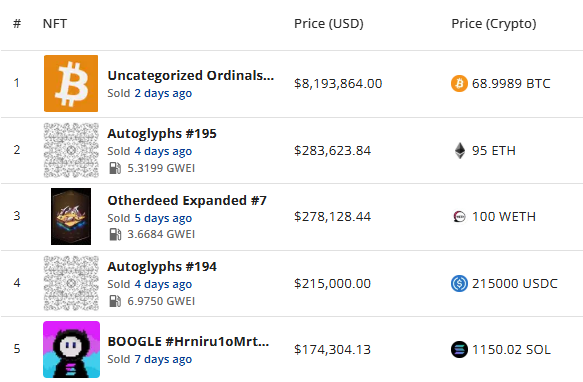The height and width of the screenshot is (382, 583).
Task: Open the Otherdeed Expanded #7 thumbnail
Action: click(x=71, y=216)
